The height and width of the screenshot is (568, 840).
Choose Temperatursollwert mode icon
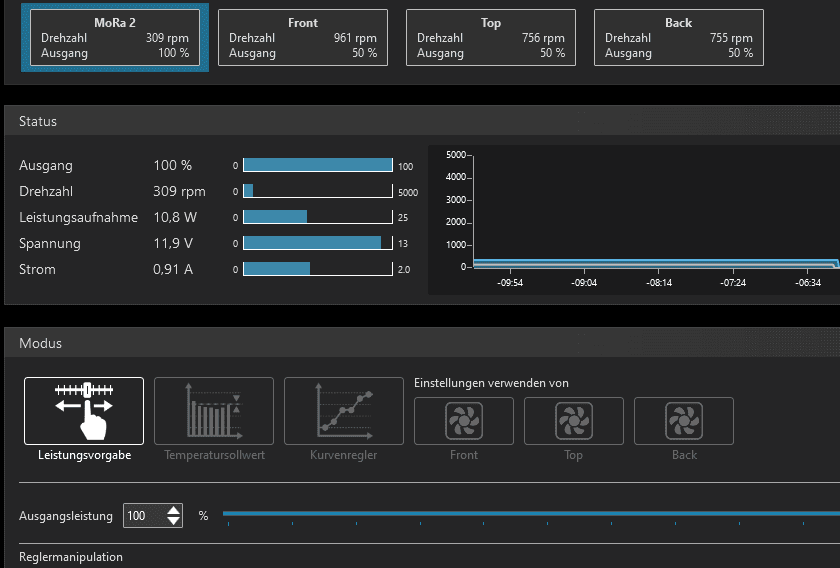click(214, 411)
